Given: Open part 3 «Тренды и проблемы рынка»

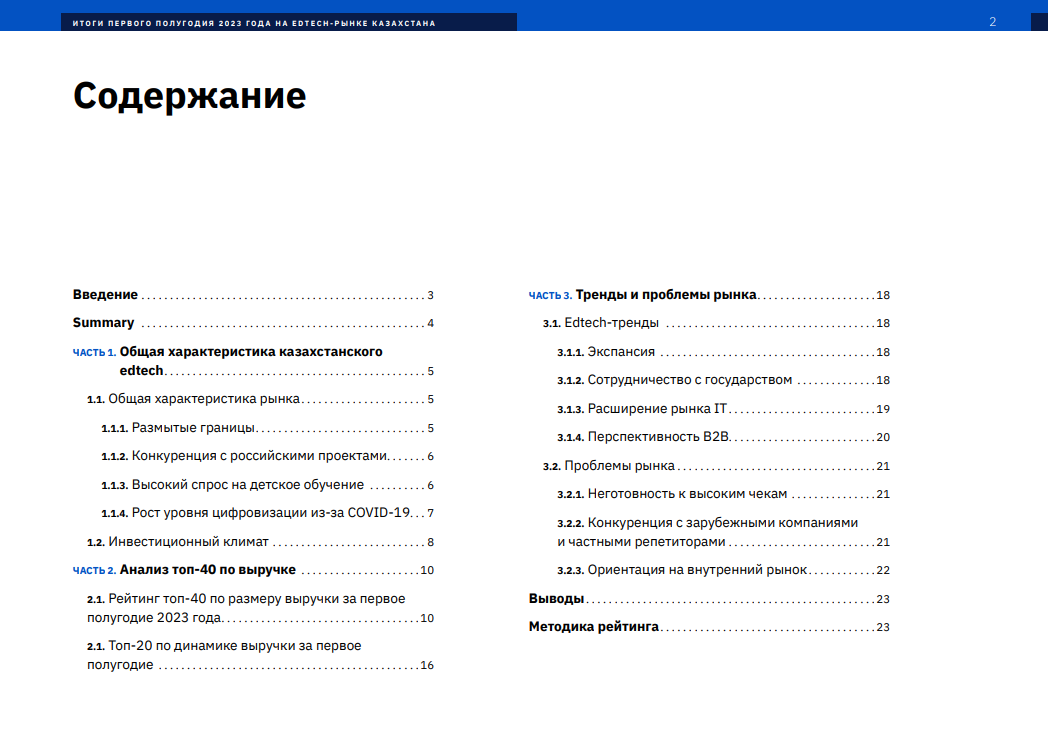Looking at the screenshot, I should (x=709, y=295).
